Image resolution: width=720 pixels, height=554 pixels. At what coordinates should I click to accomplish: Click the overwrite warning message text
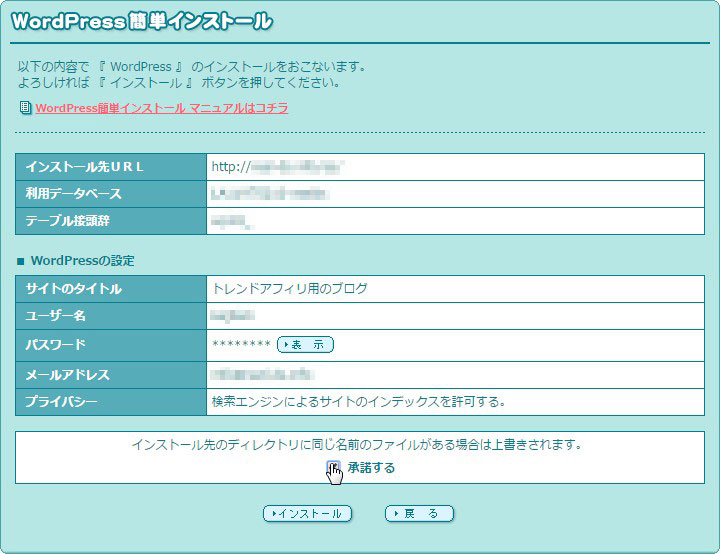(357, 445)
